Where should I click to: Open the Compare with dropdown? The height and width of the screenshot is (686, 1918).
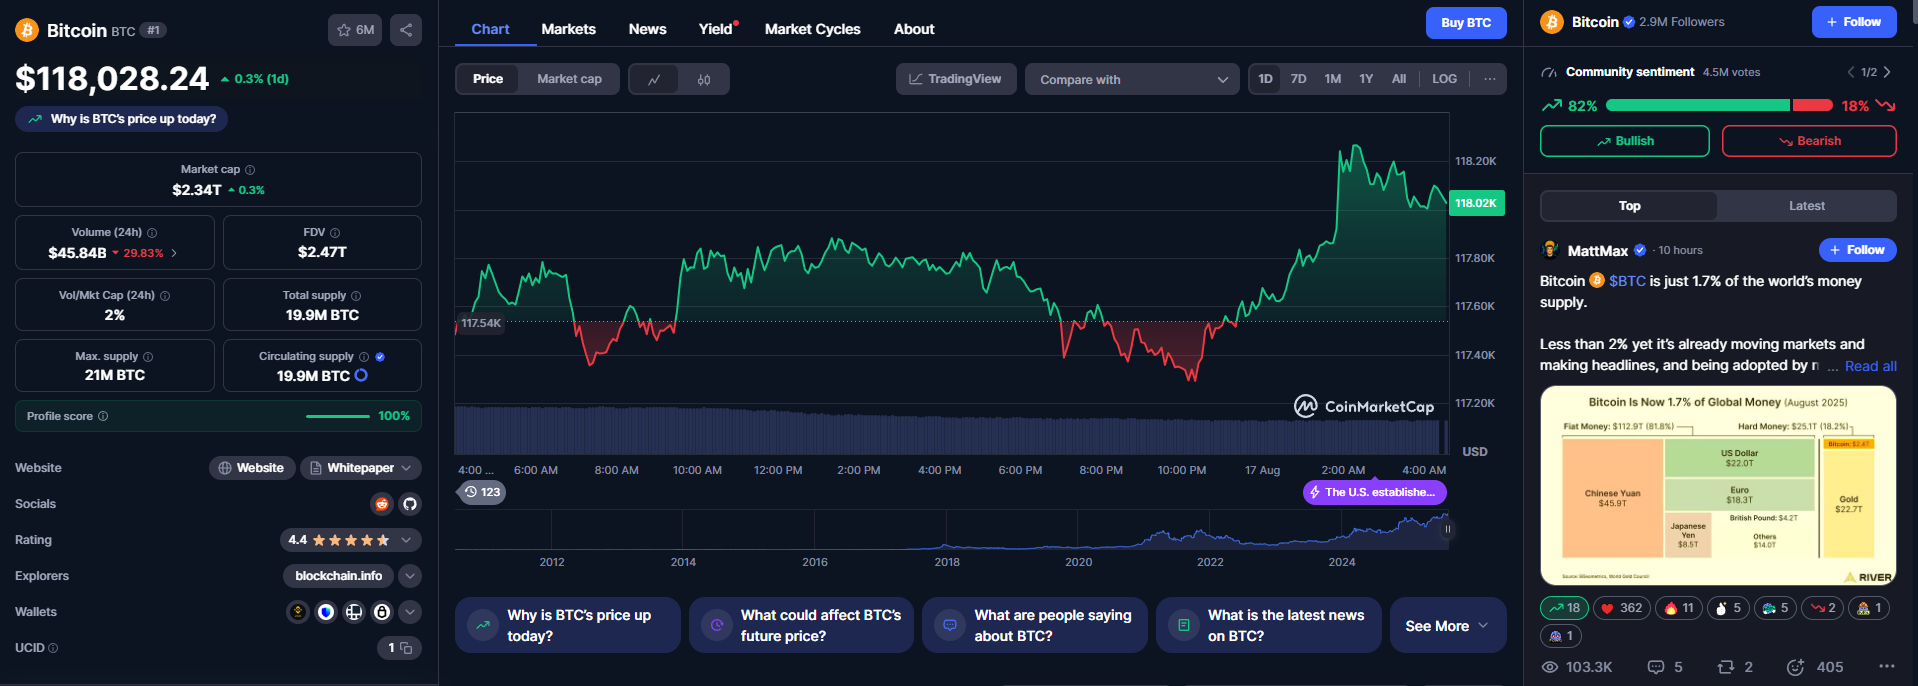pos(1133,79)
